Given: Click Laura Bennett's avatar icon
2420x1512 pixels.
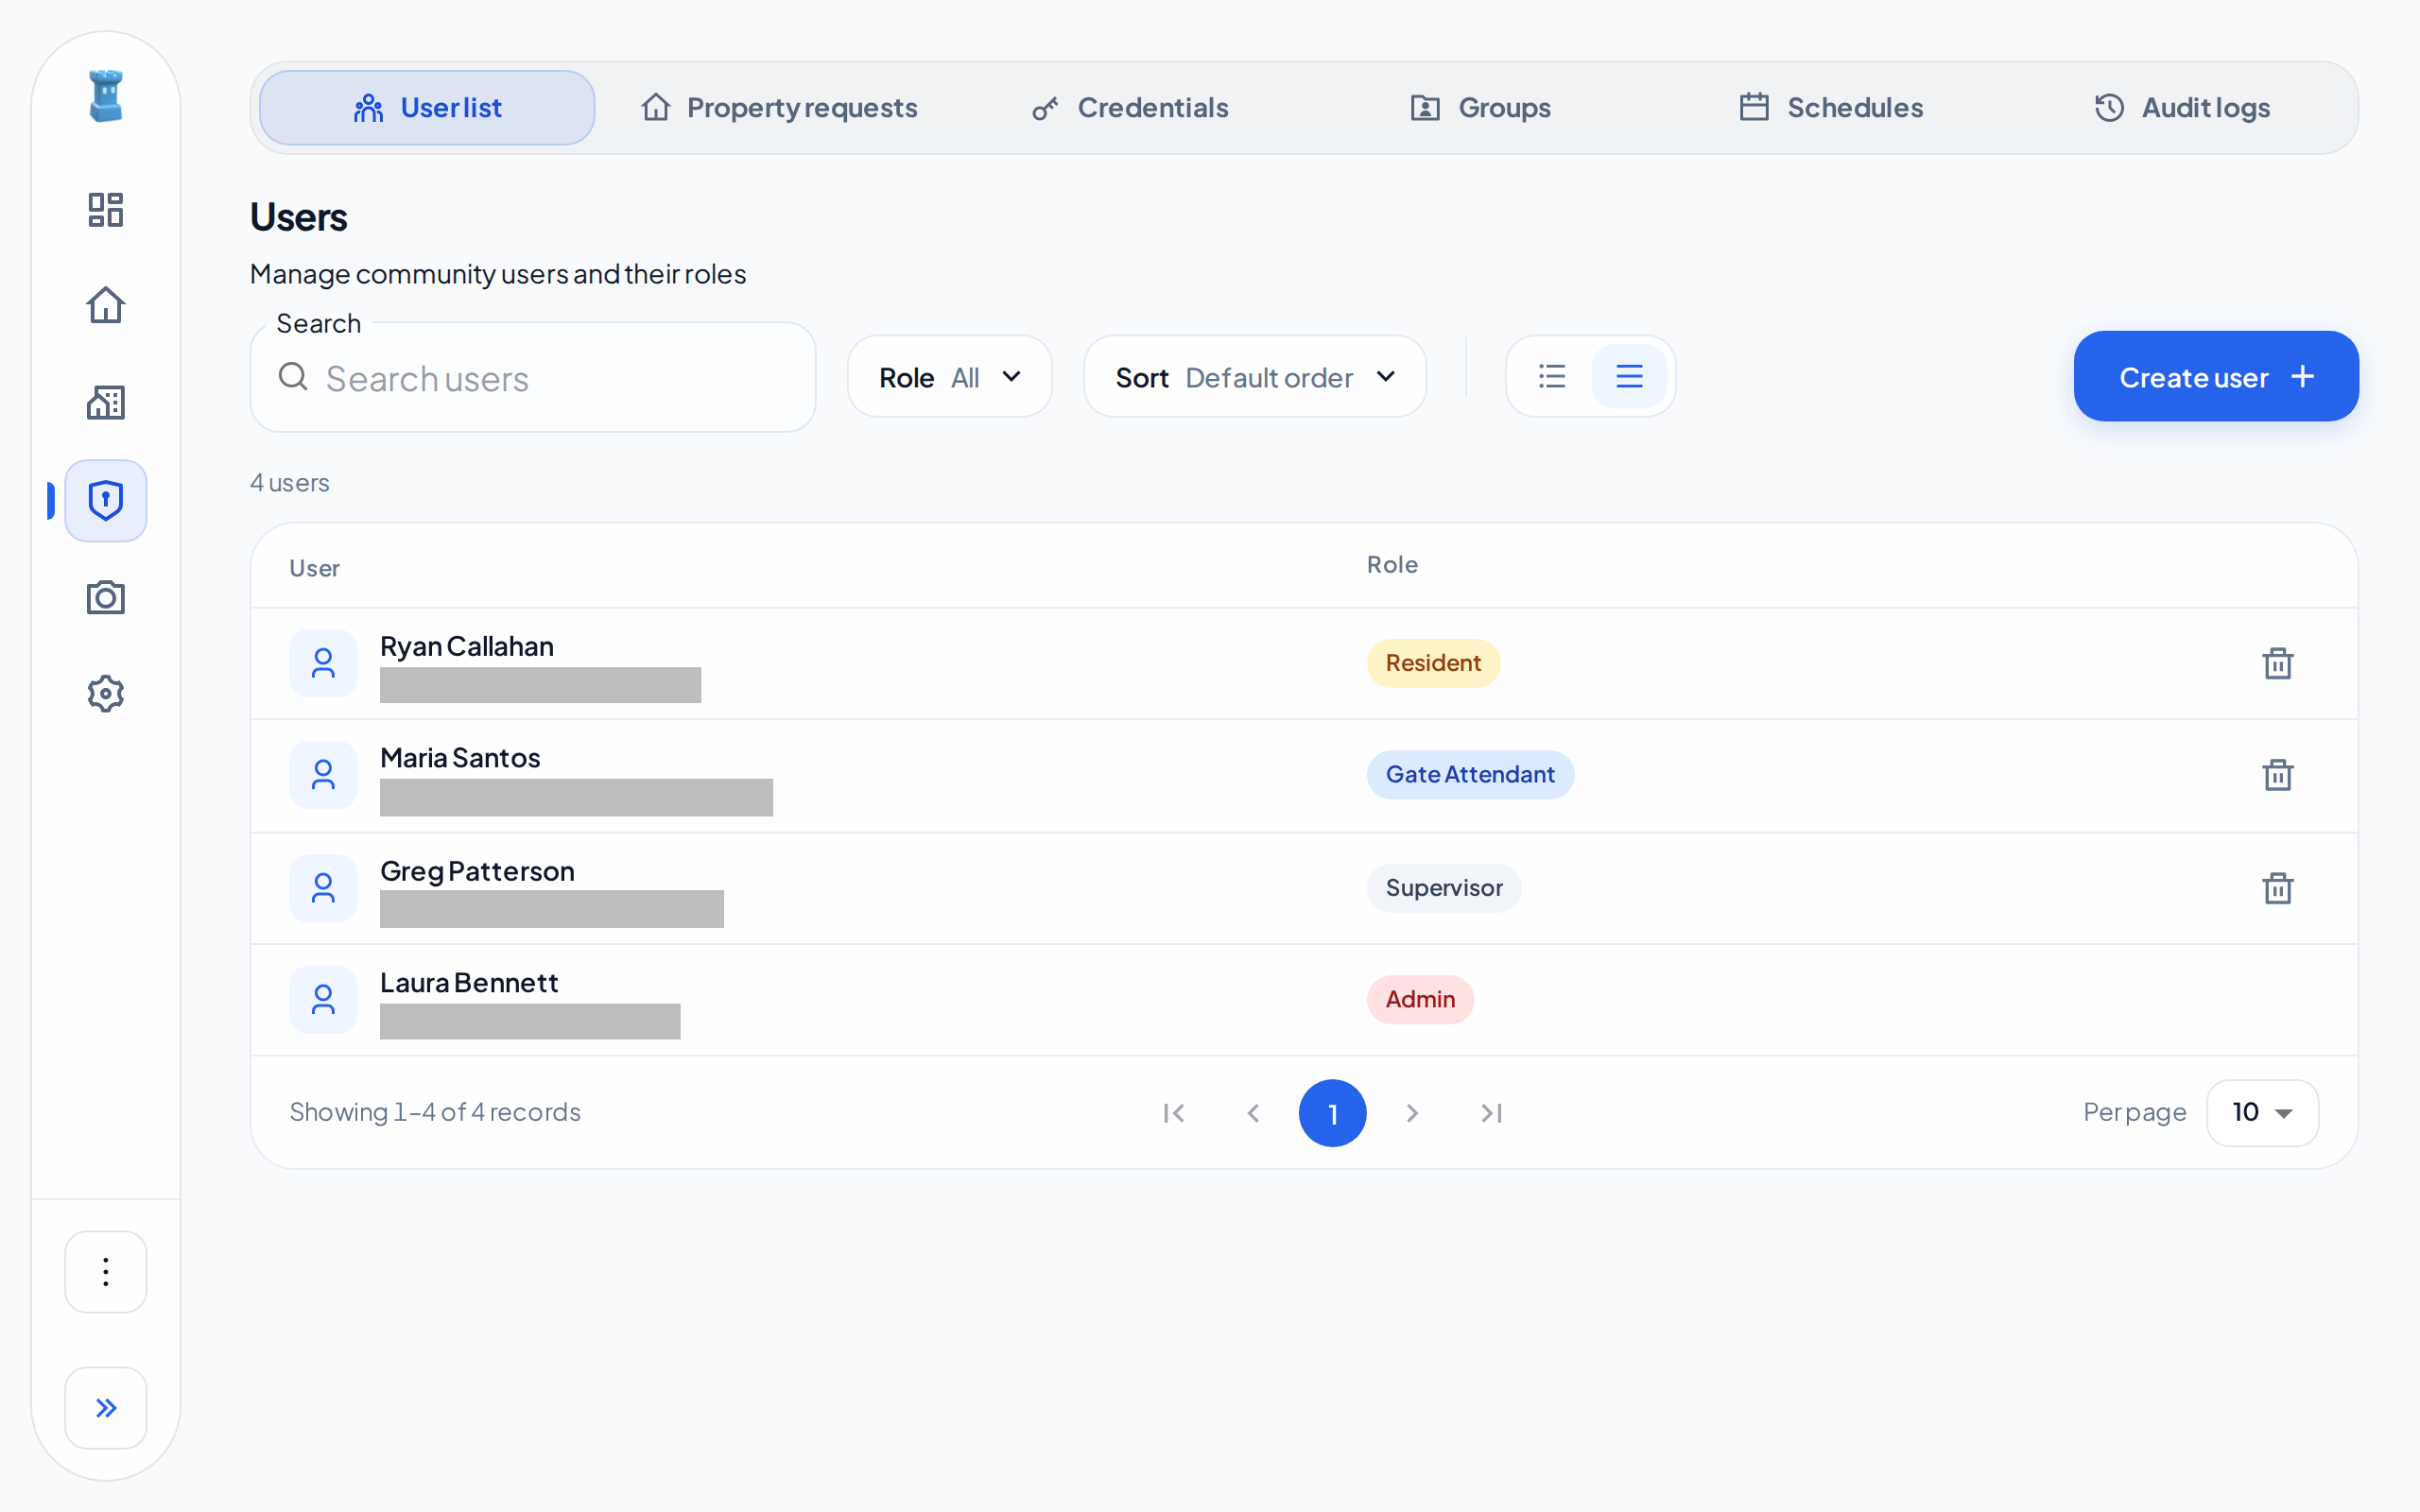Looking at the screenshot, I should 323,1000.
